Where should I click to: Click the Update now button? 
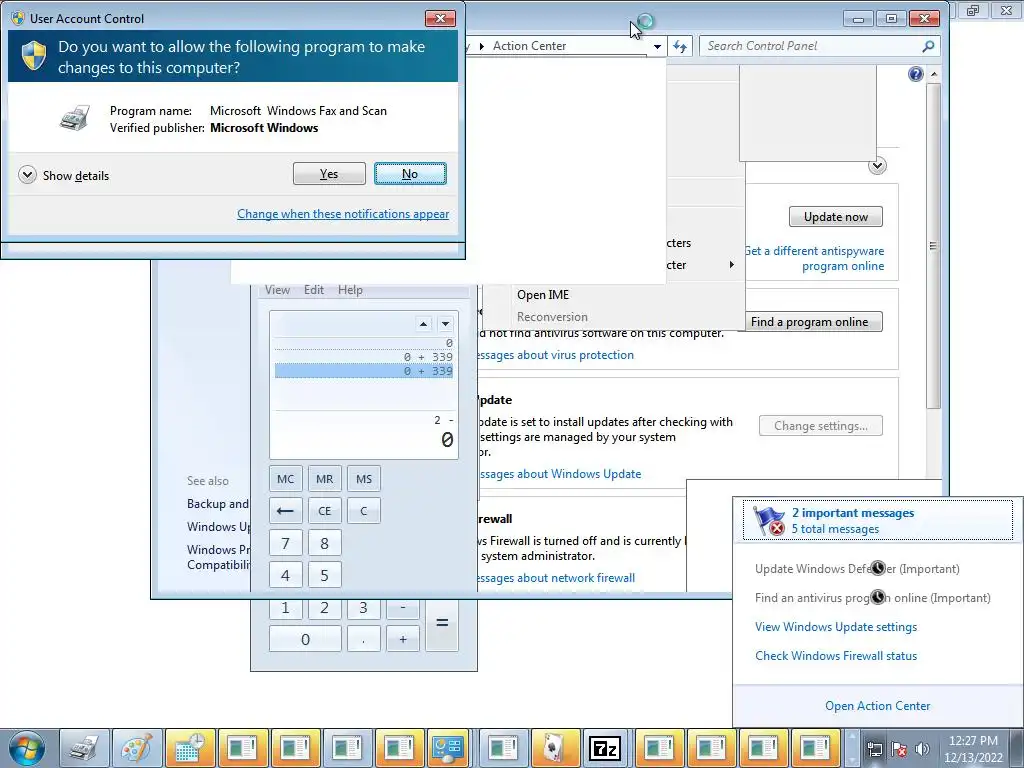835,217
